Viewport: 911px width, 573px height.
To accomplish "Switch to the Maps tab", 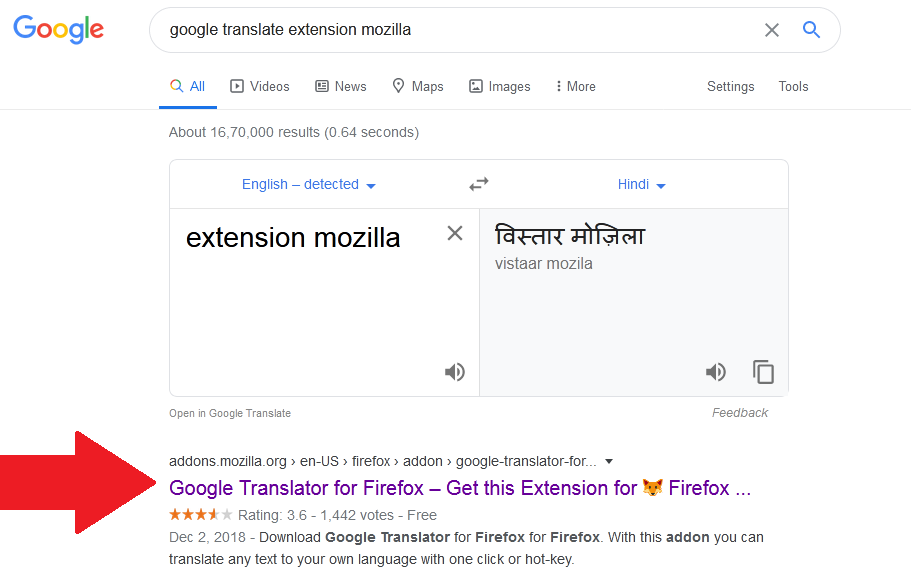I will click(418, 86).
